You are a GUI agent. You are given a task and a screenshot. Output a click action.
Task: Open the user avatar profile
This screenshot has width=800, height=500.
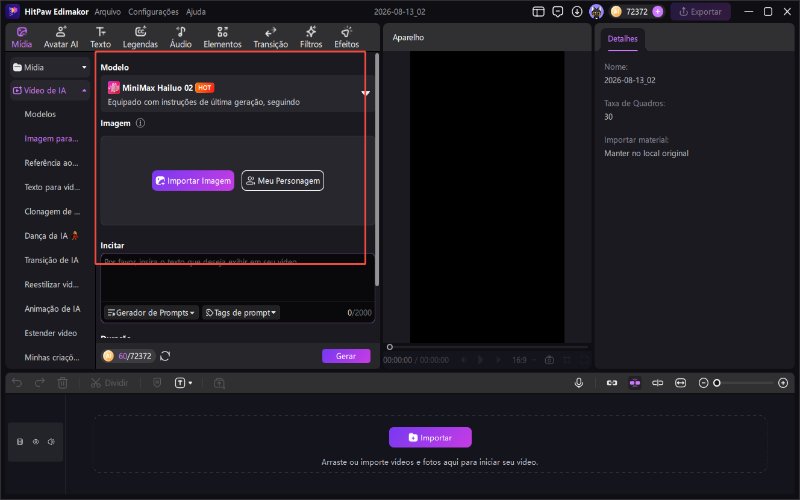596,11
